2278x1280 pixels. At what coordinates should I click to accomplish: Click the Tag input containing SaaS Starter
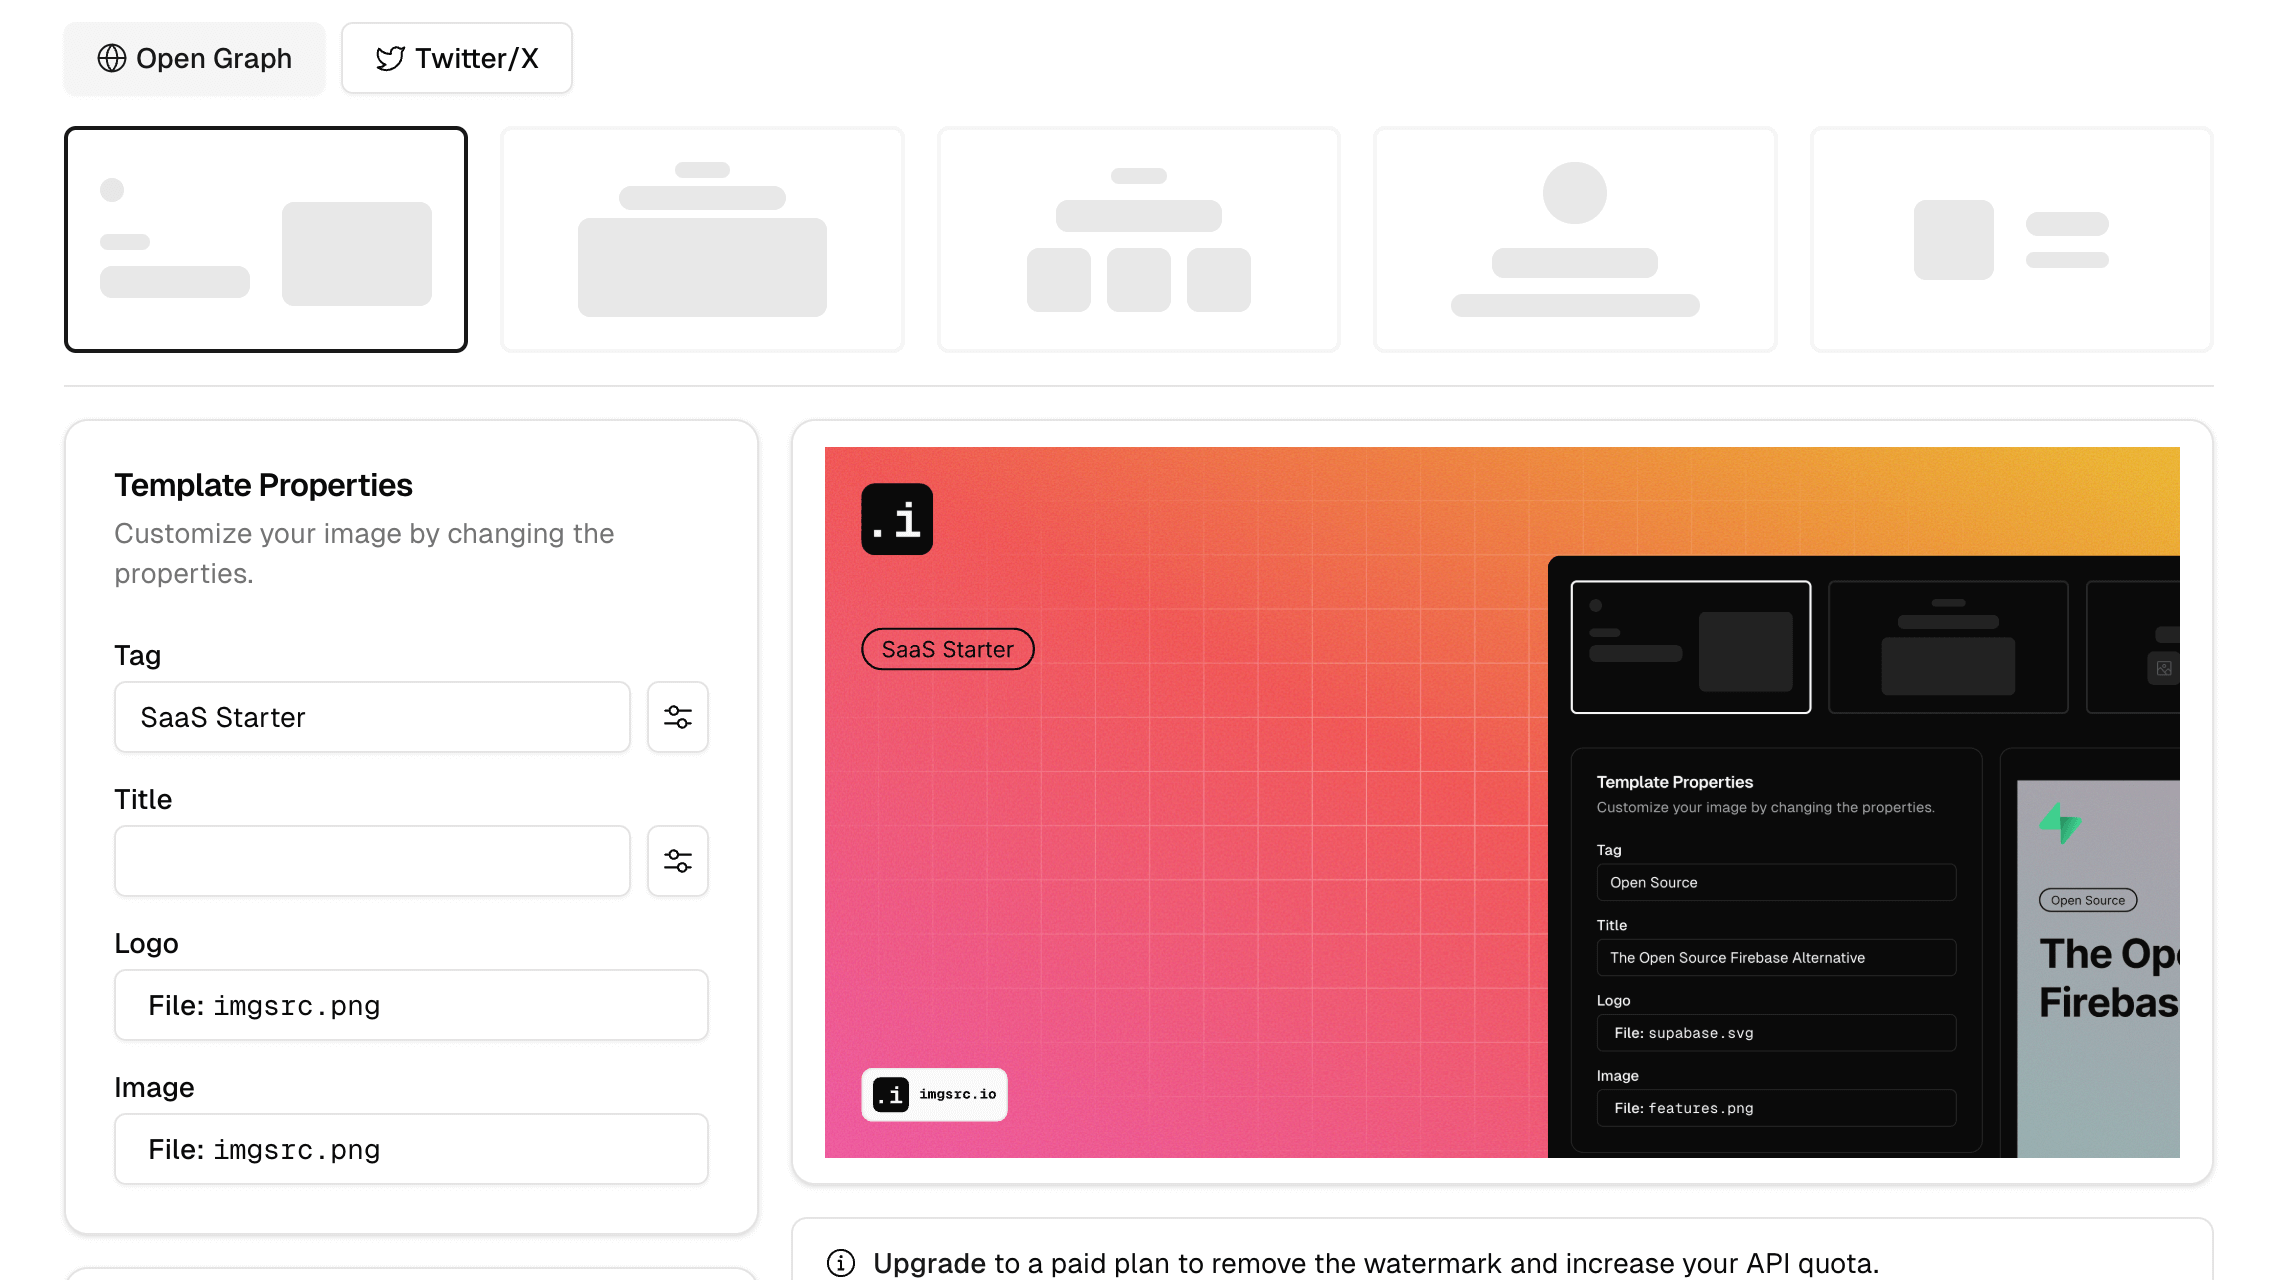372,717
